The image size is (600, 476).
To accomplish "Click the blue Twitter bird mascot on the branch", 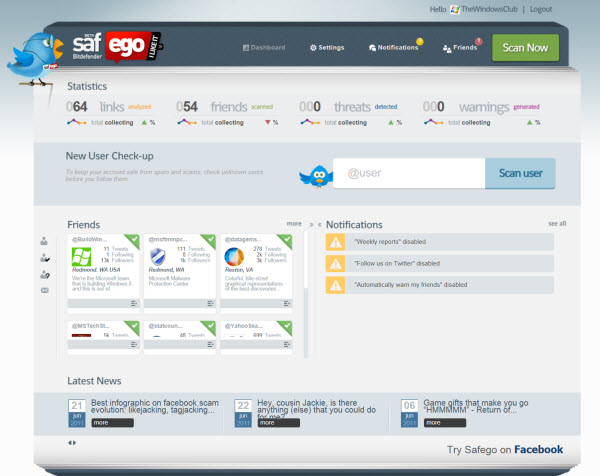I will 35,57.
